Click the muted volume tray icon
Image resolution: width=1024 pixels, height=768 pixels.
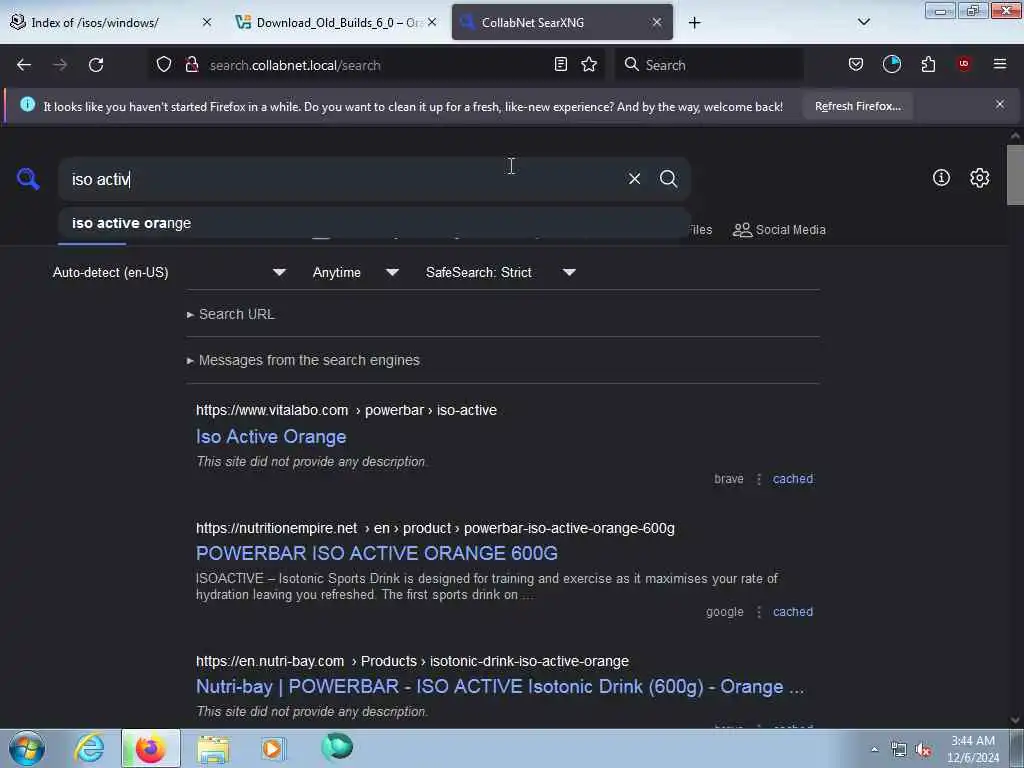[923, 750]
